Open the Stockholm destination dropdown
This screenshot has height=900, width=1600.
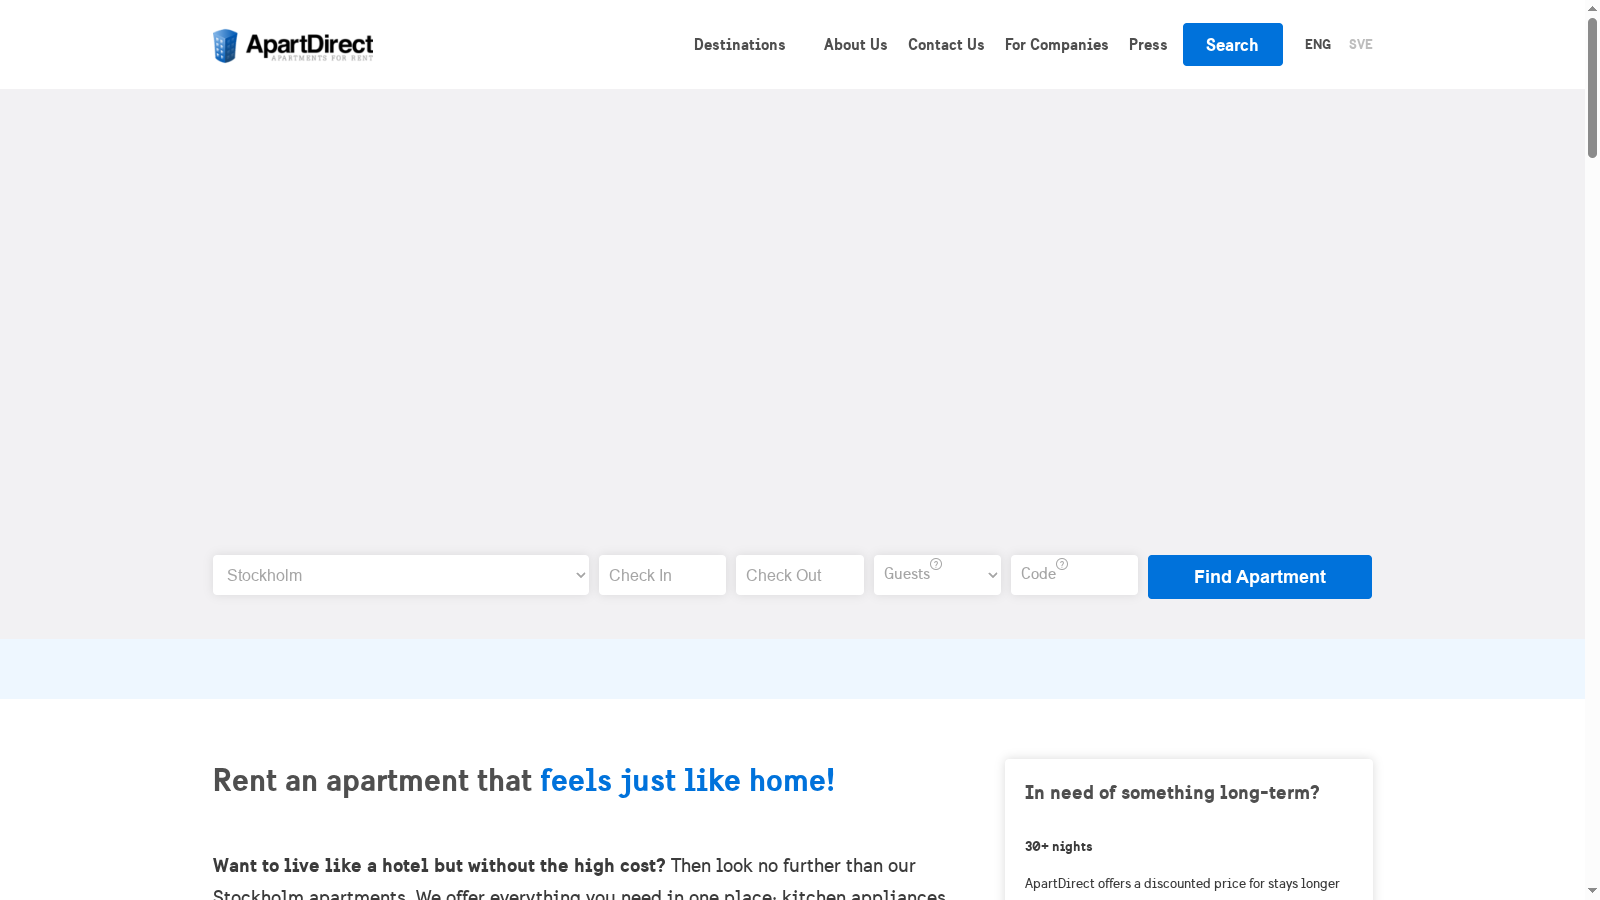400,575
